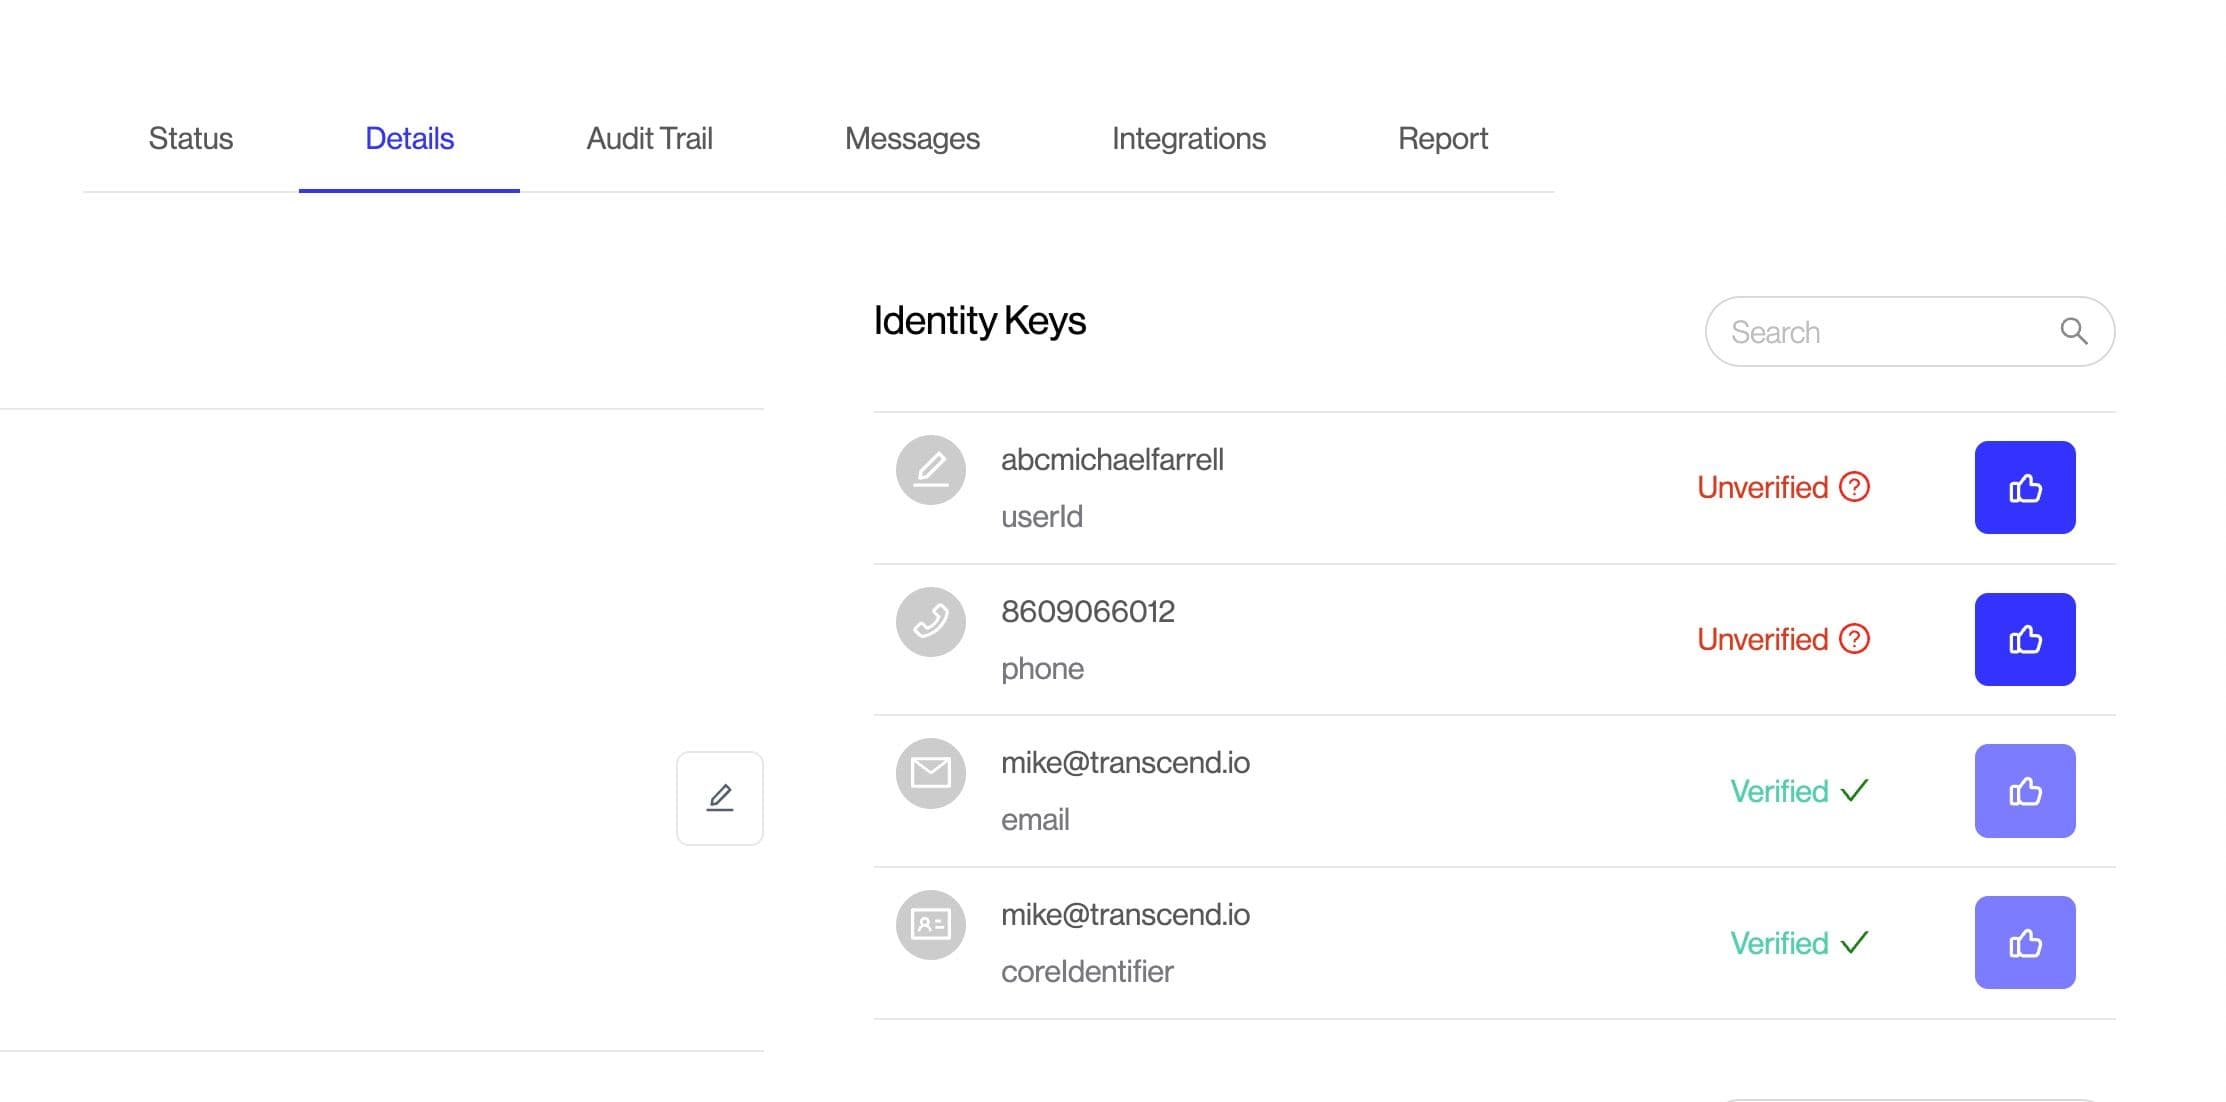Open the Audit Trail tab
Viewport: 2226px width, 1102px height.
(649, 138)
